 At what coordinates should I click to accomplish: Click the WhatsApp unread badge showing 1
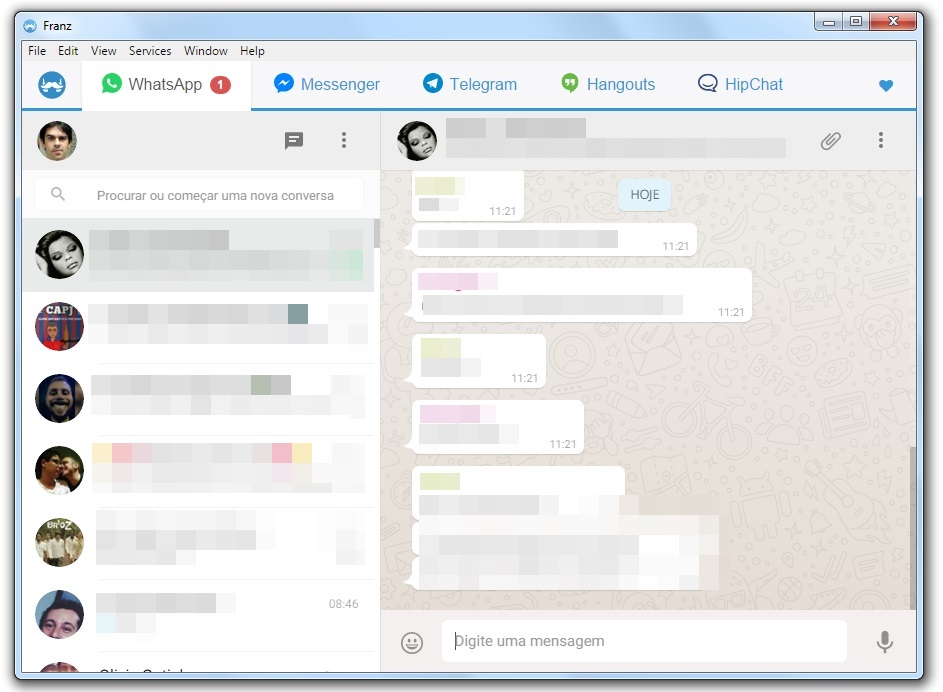tap(220, 85)
